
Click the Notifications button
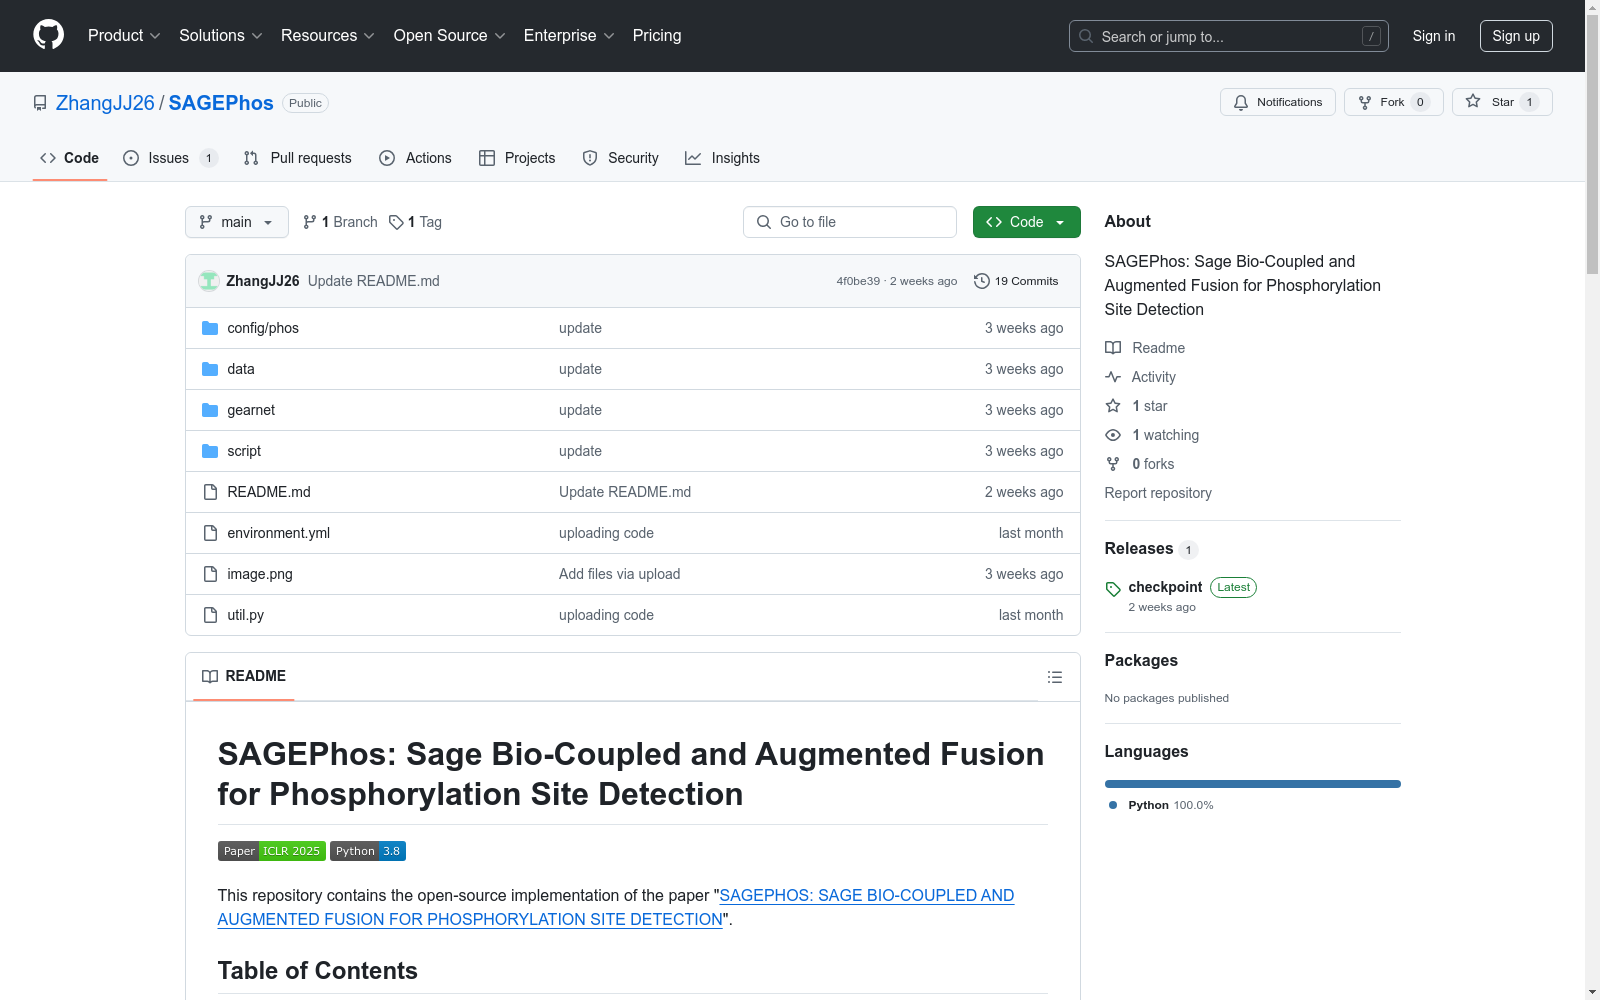tap(1278, 102)
